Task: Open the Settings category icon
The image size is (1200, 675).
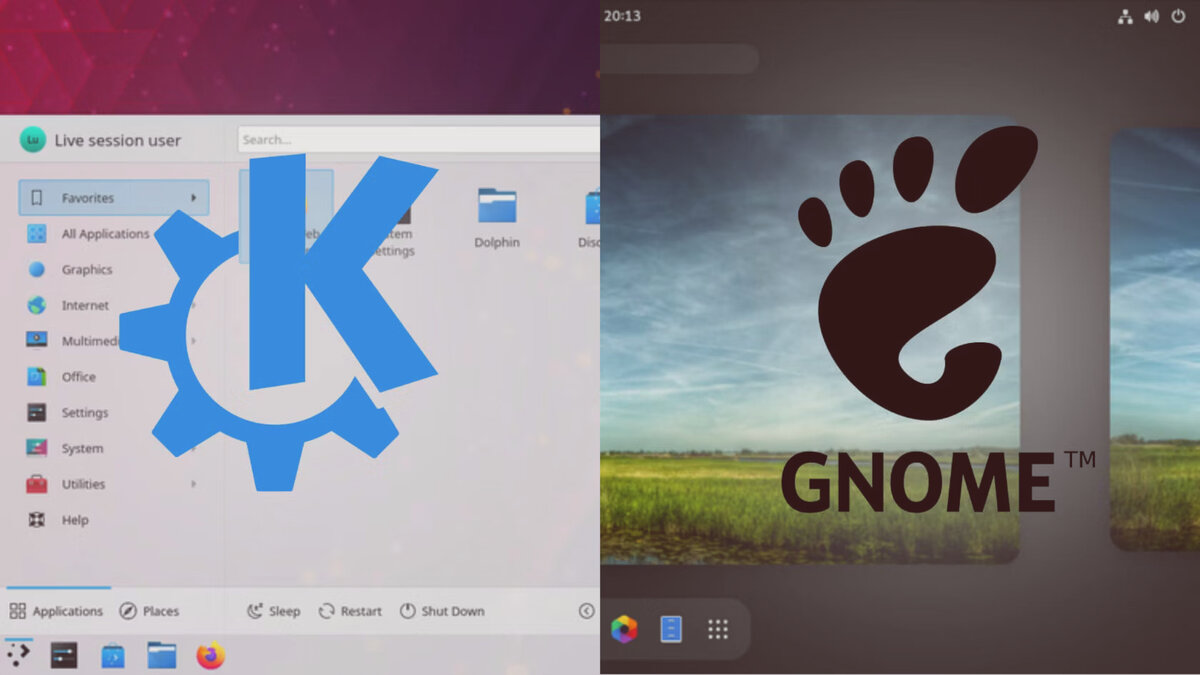Action: click(37, 412)
